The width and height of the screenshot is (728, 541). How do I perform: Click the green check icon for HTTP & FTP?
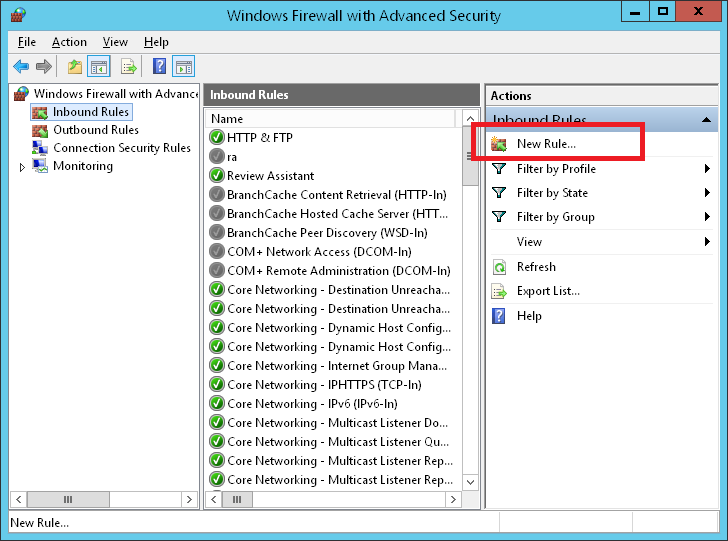click(217, 137)
